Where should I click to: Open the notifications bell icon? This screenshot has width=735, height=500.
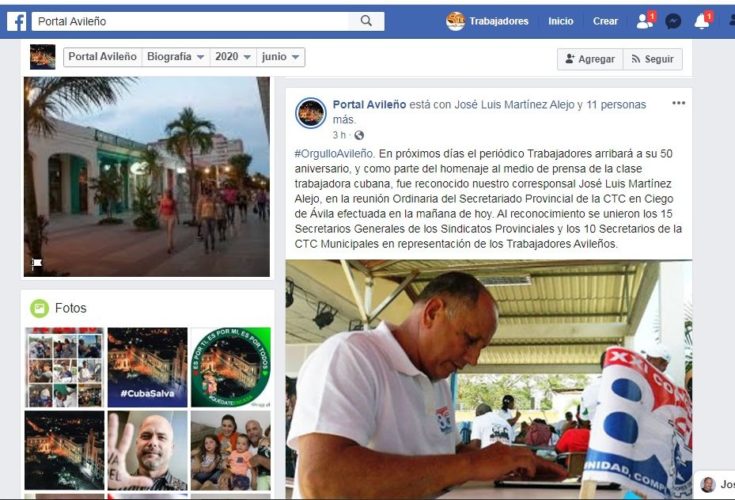pyautogui.click(x=702, y=21)
